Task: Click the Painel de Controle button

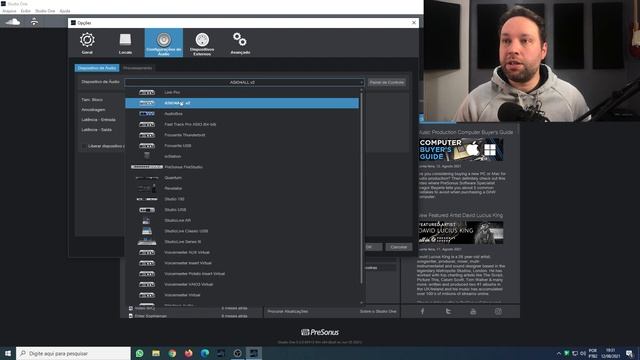Action: (x=387, y=82)
